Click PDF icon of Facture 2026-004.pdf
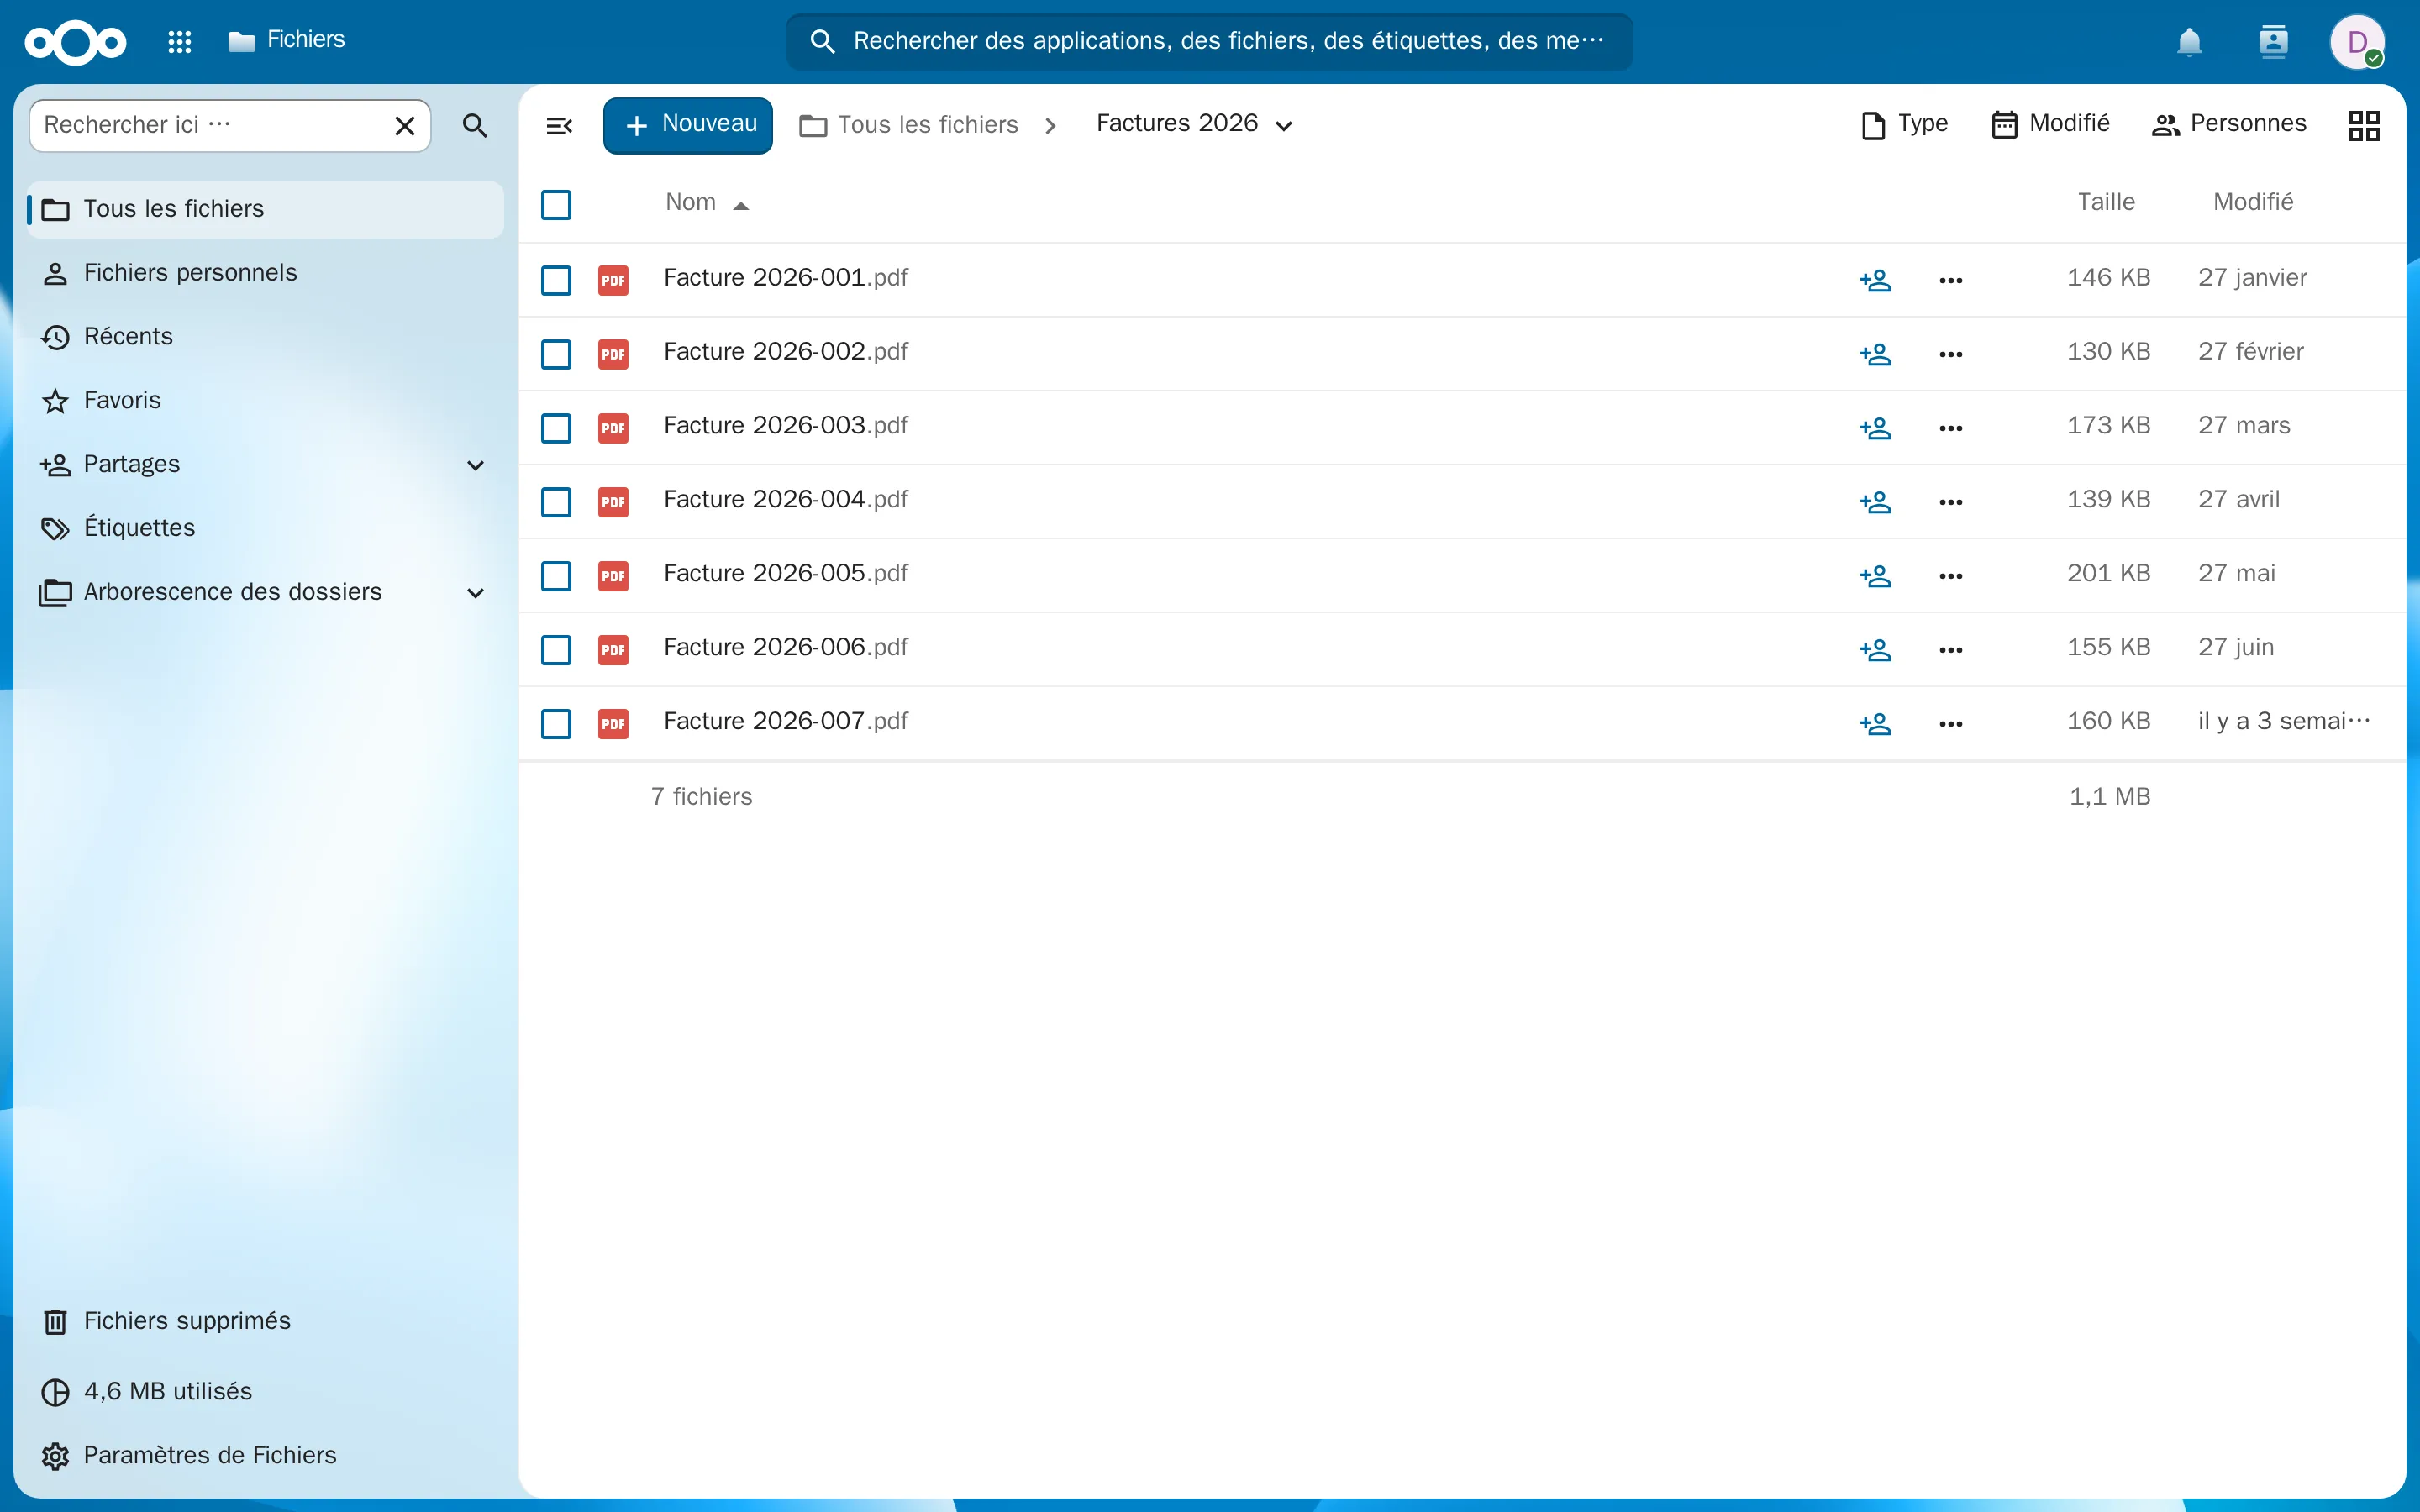This screenshot has height=1512, width=2420. coord(613,502)
